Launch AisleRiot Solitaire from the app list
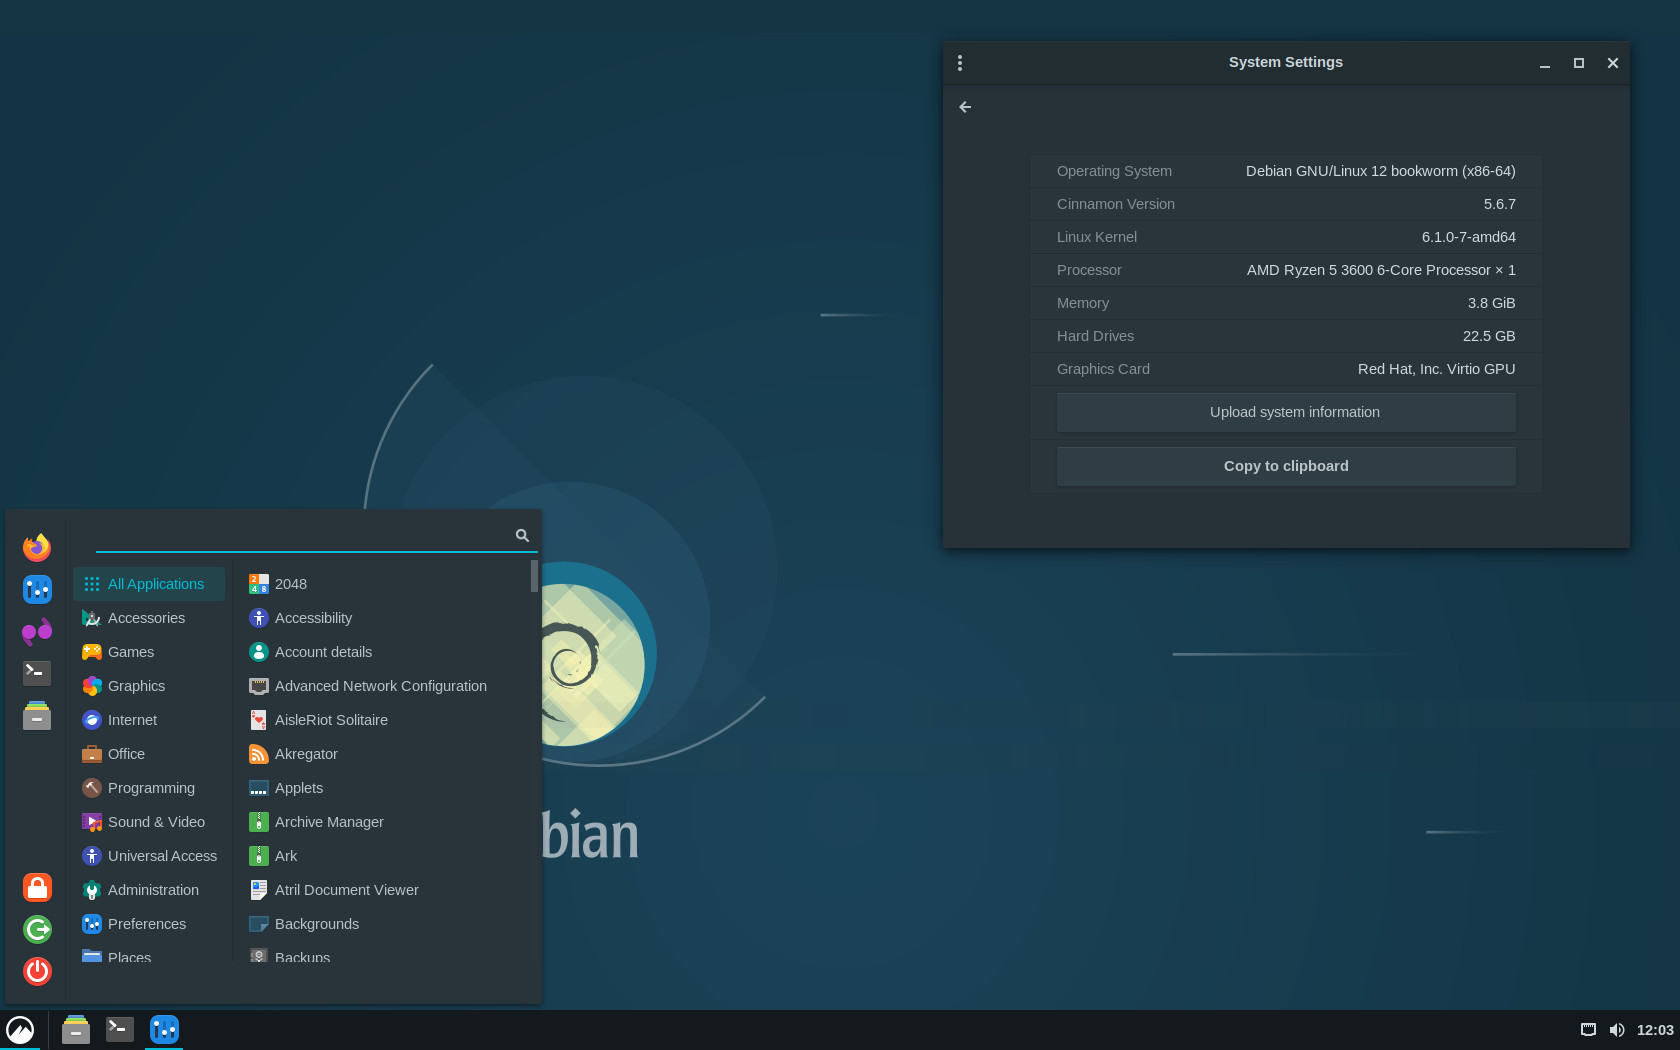 (x=331, y=719)
